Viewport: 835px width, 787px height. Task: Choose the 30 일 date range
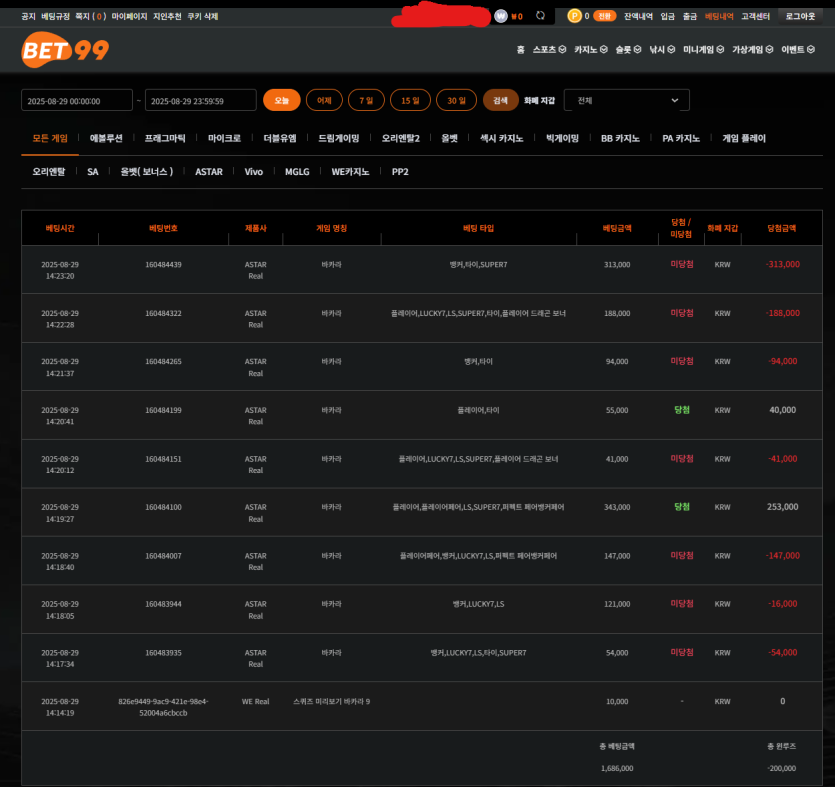pos(456,100)
